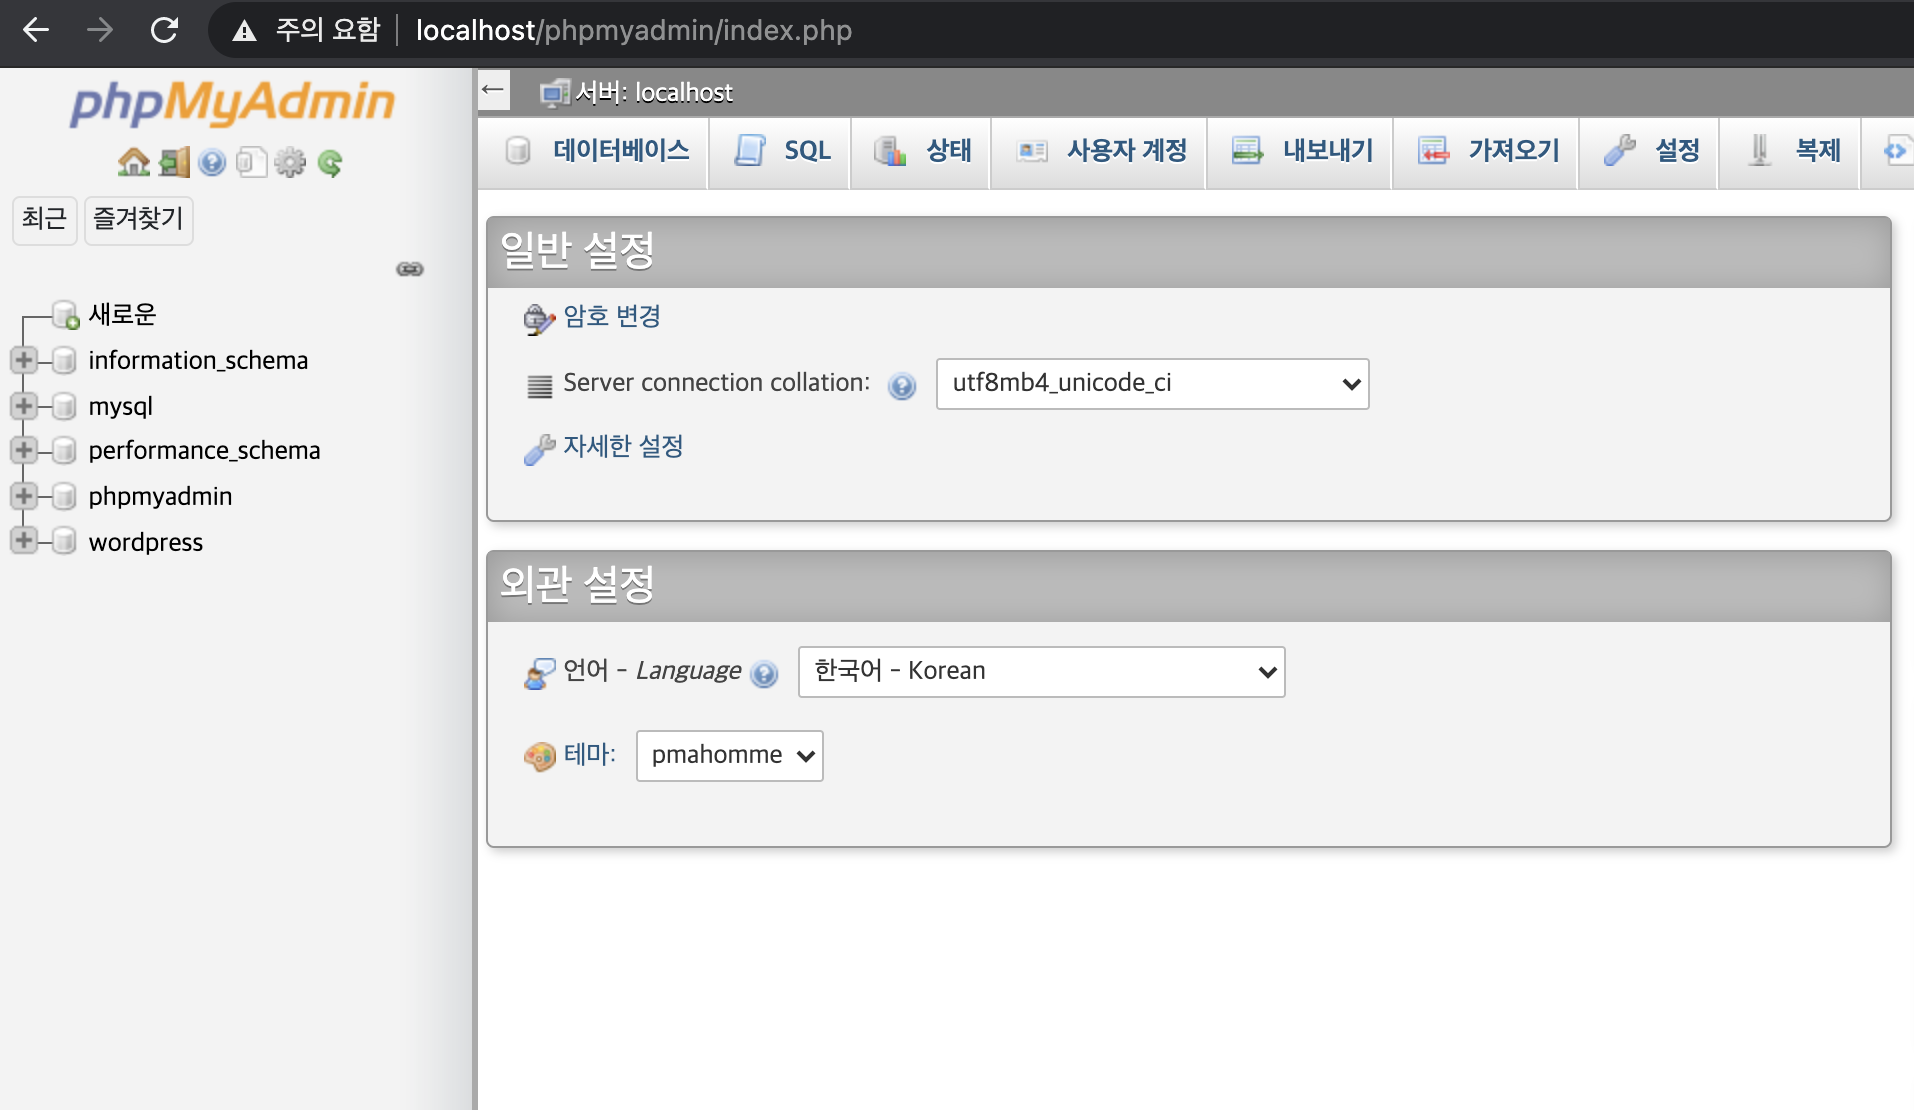Screen dimensions: 1914x1110
Task: Click the browser back arrow
Action: [x=36, y=30]
